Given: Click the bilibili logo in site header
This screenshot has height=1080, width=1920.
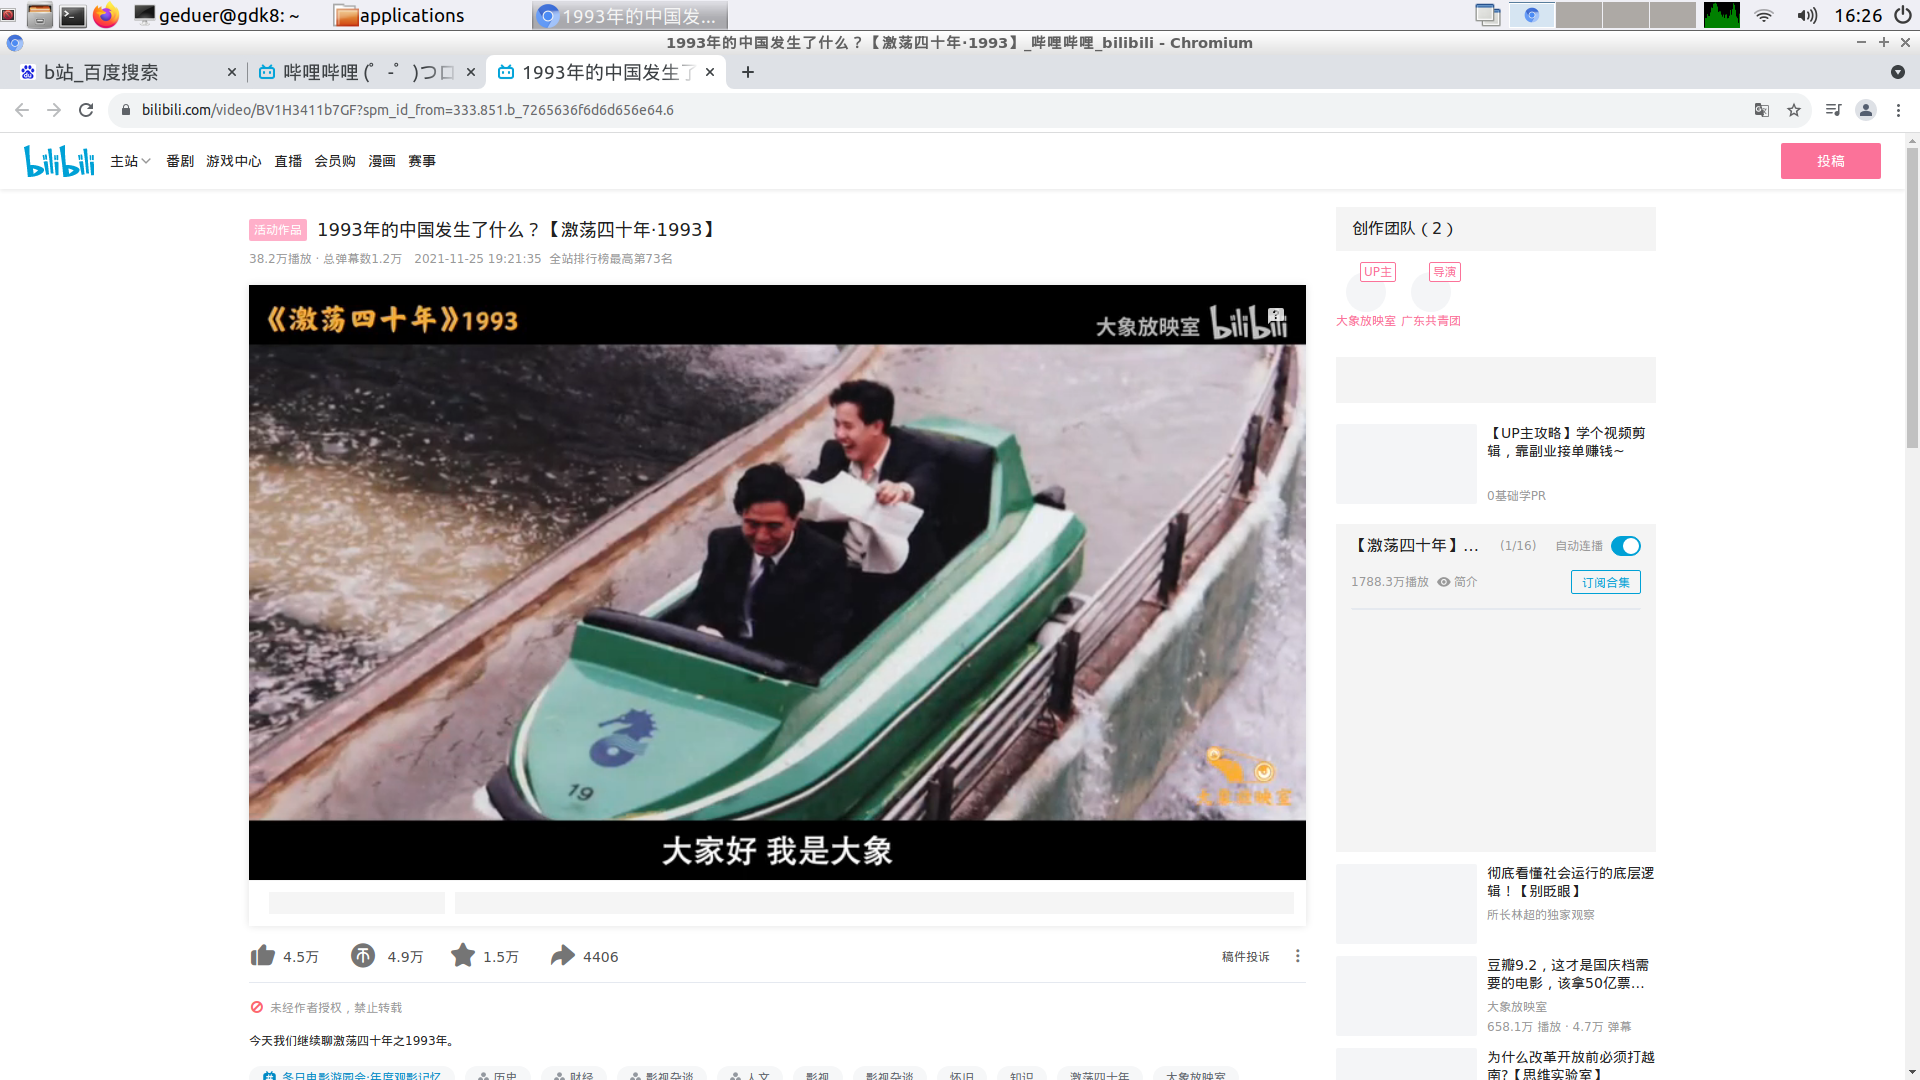Looking at the screenshot, I should point(59,161).
